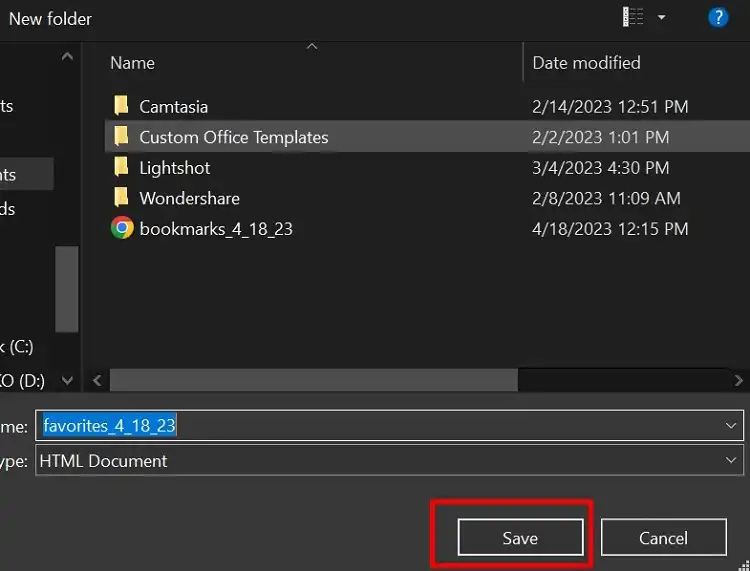
Task: Click the date 4/18/2023 12:15 PM
Action: 610,229
